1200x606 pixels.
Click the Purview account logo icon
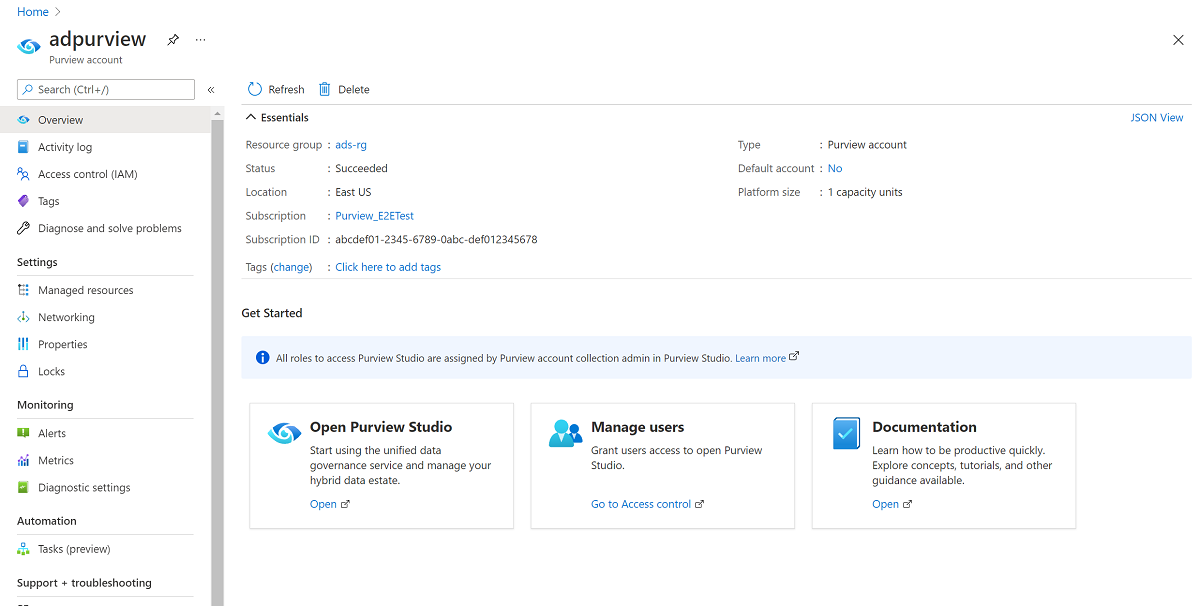(31, 46)
